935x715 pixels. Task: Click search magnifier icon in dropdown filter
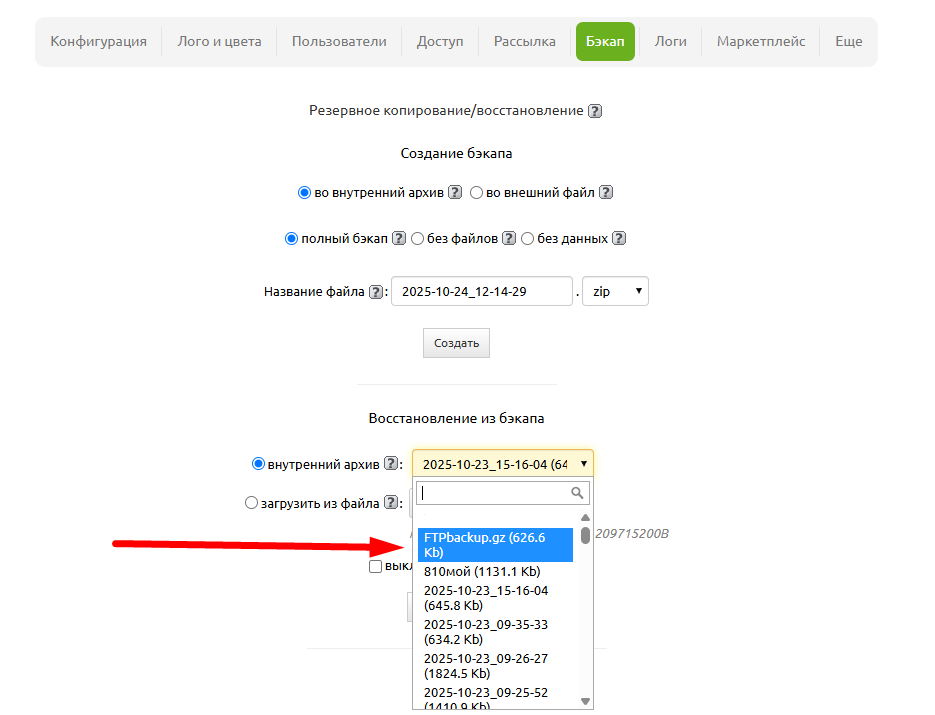(577, 493)
